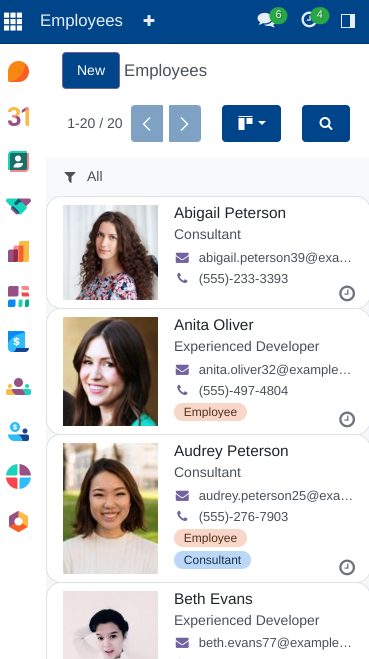The width and height of the screenshot is (369, 659).
Task: Click anita.oliver32 email address
Action: point(275,370)
